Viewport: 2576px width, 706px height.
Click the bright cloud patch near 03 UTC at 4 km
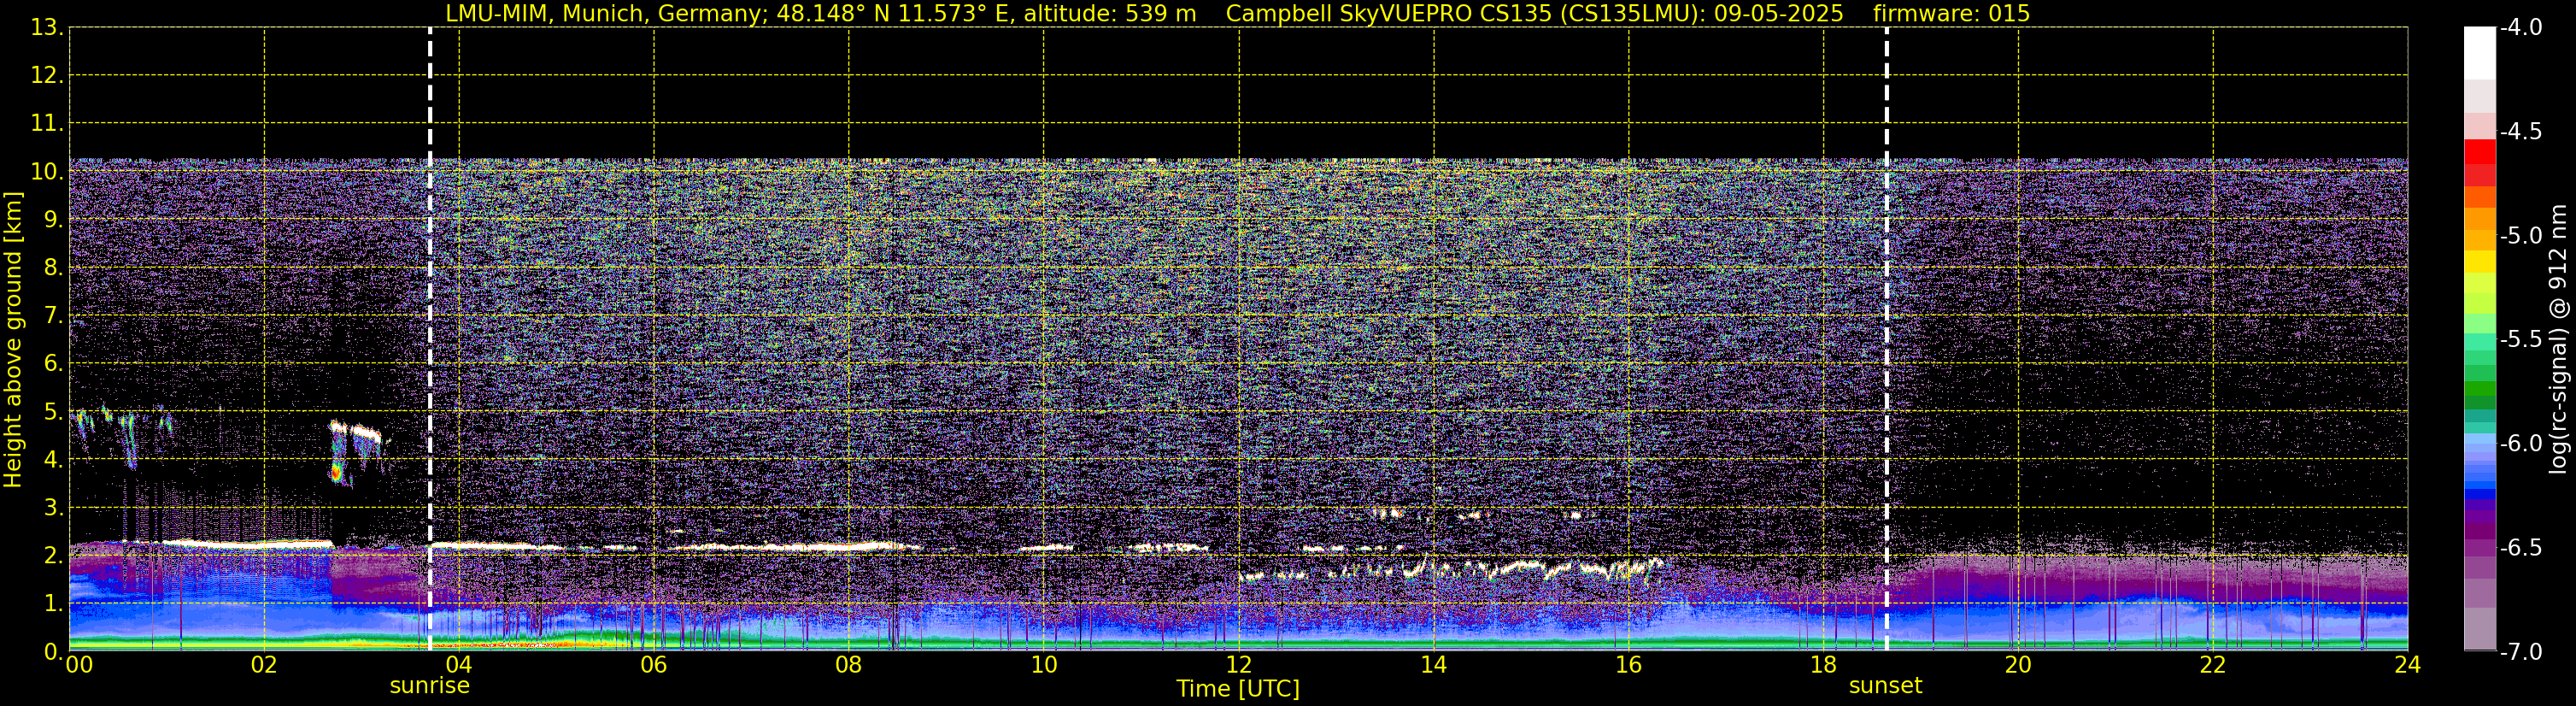[354, 452]
